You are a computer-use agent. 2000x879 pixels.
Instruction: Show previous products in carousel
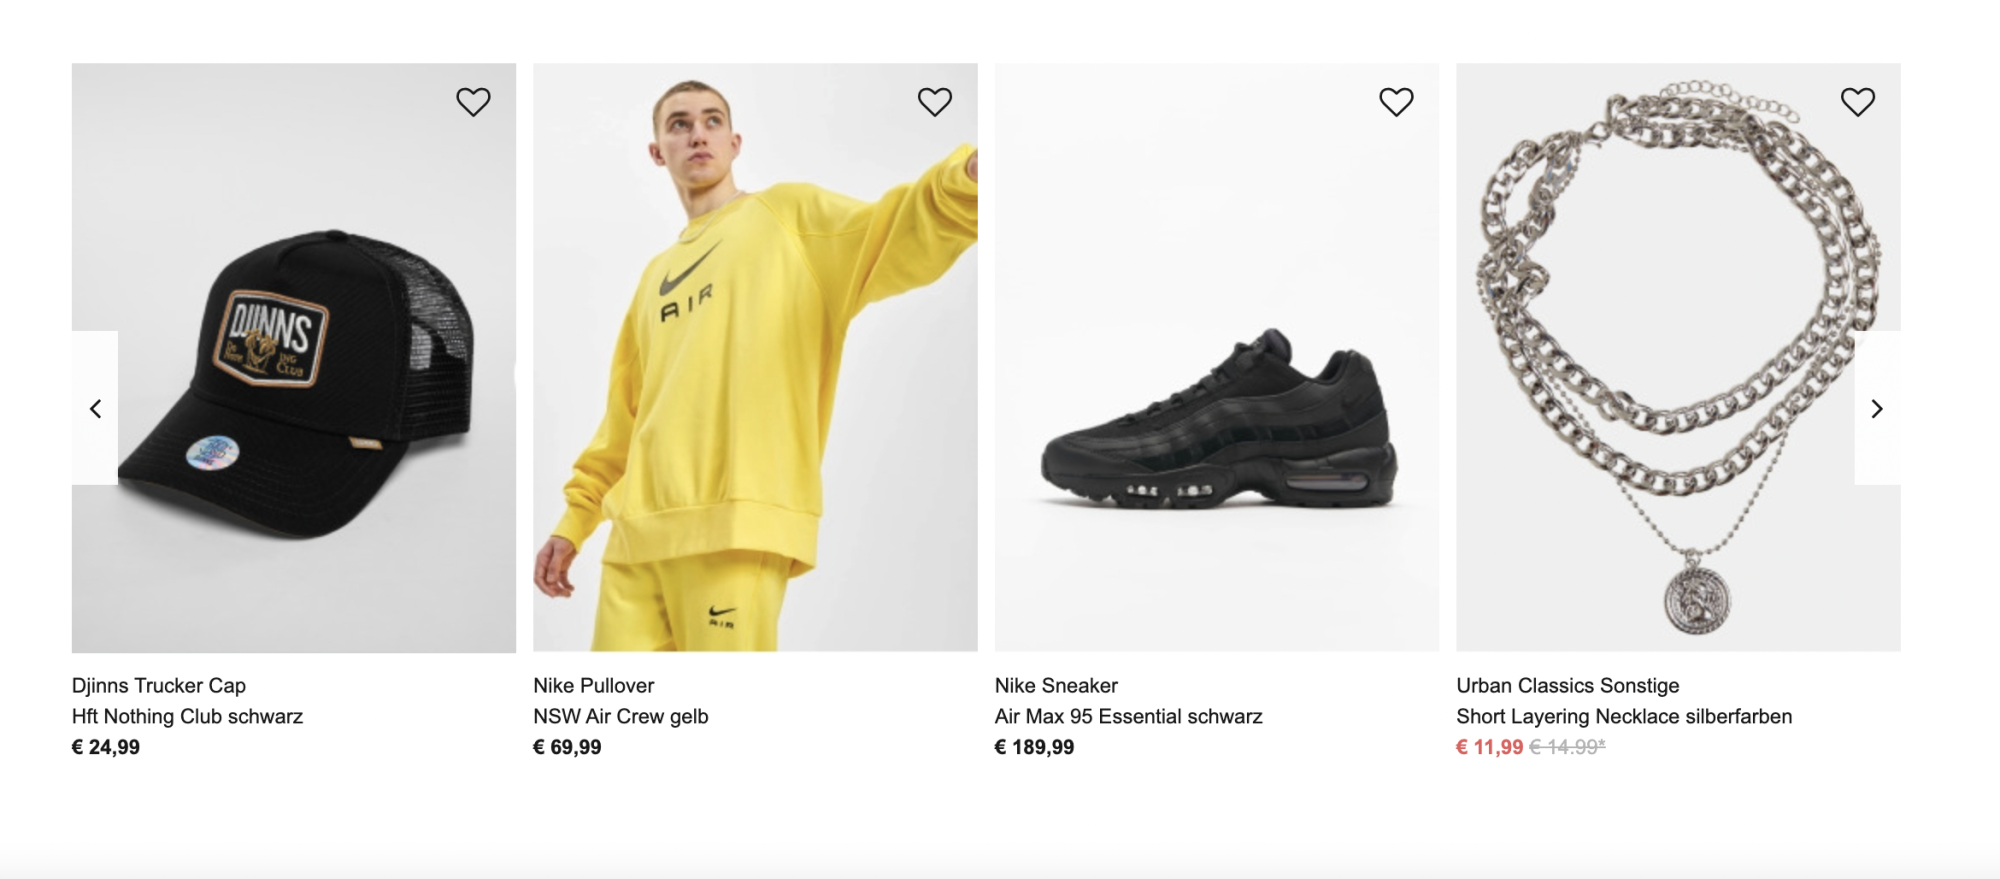(96, 408)
